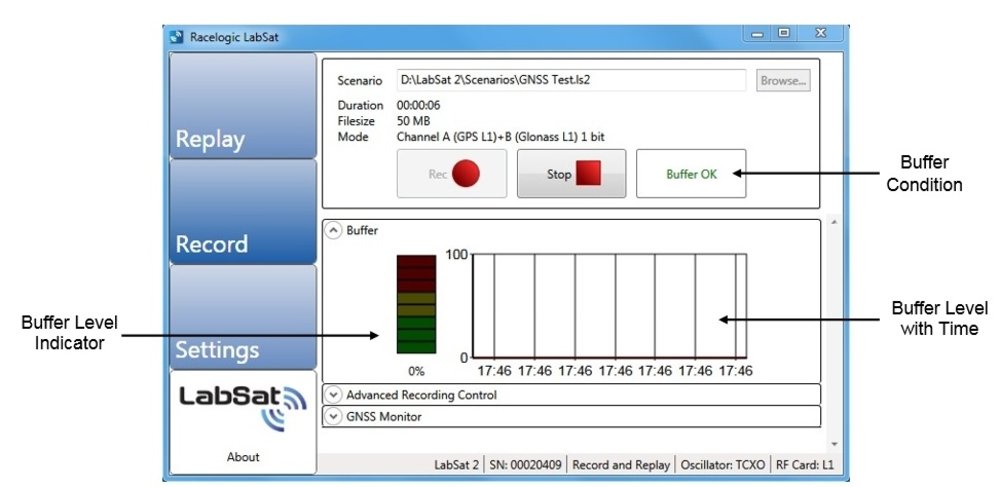Minimize the LabSat window
The width and height of the screenshot is (1000, 487).
[758, 33]
